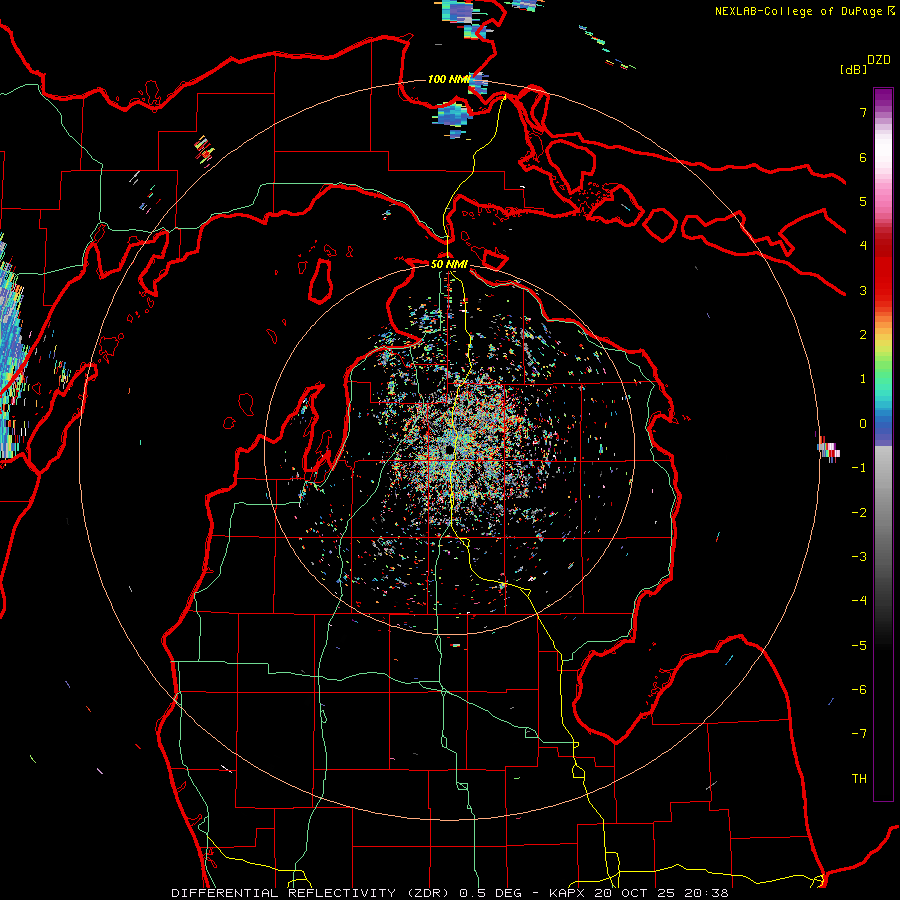Click the color bar at the 3 dB red level
The image size is (900, 900).
(883, 290)
